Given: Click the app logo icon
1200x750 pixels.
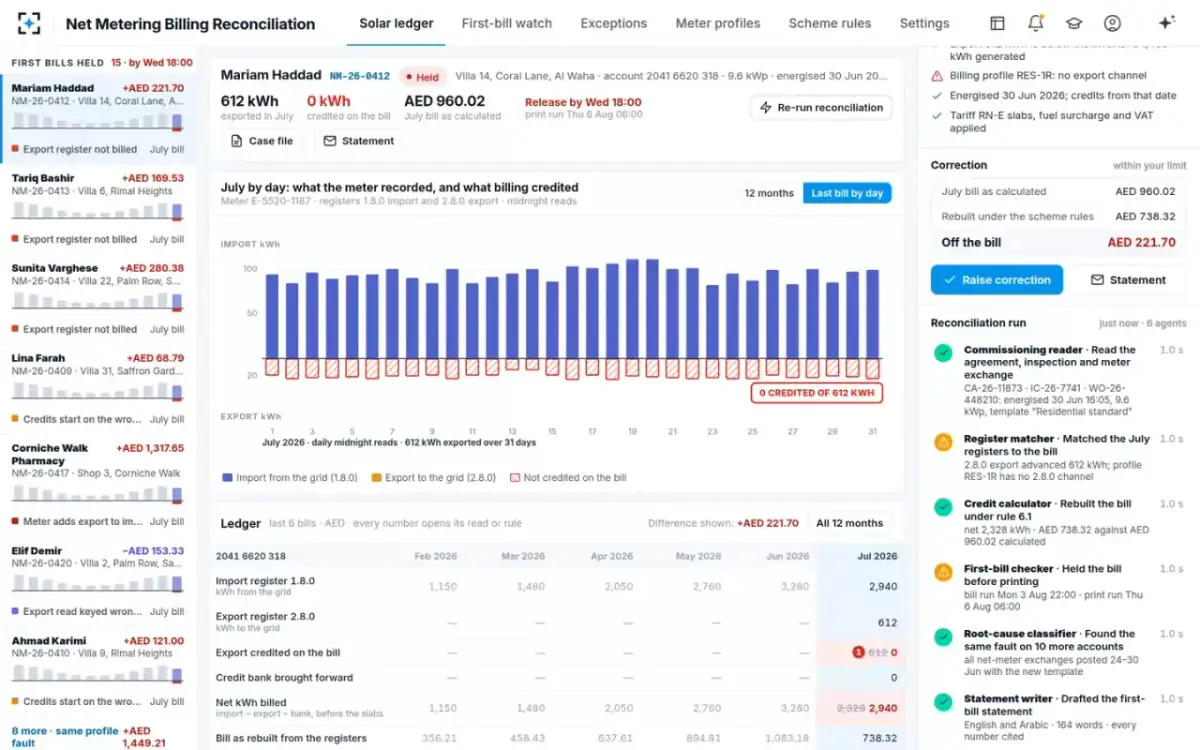Looking at the screenshot, I should point(30,23).
